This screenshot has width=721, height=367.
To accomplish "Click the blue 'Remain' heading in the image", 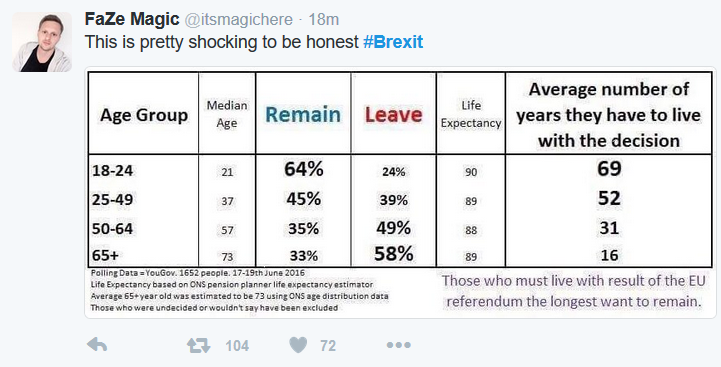I will (303, 115).
